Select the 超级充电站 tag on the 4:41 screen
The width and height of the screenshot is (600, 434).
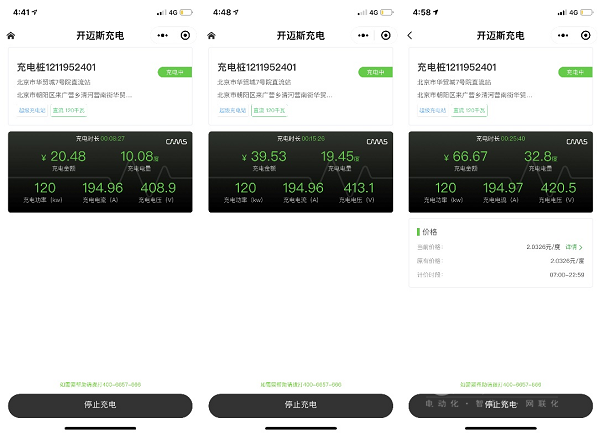(x=35, y=110)
